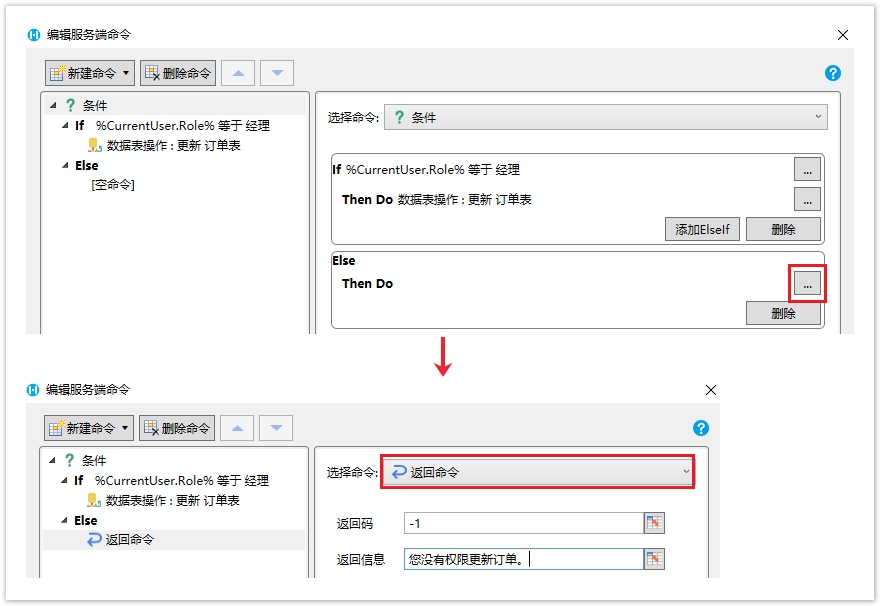
Task: Select the [空命令] item in the upper tree
Action: coord(113,185)
